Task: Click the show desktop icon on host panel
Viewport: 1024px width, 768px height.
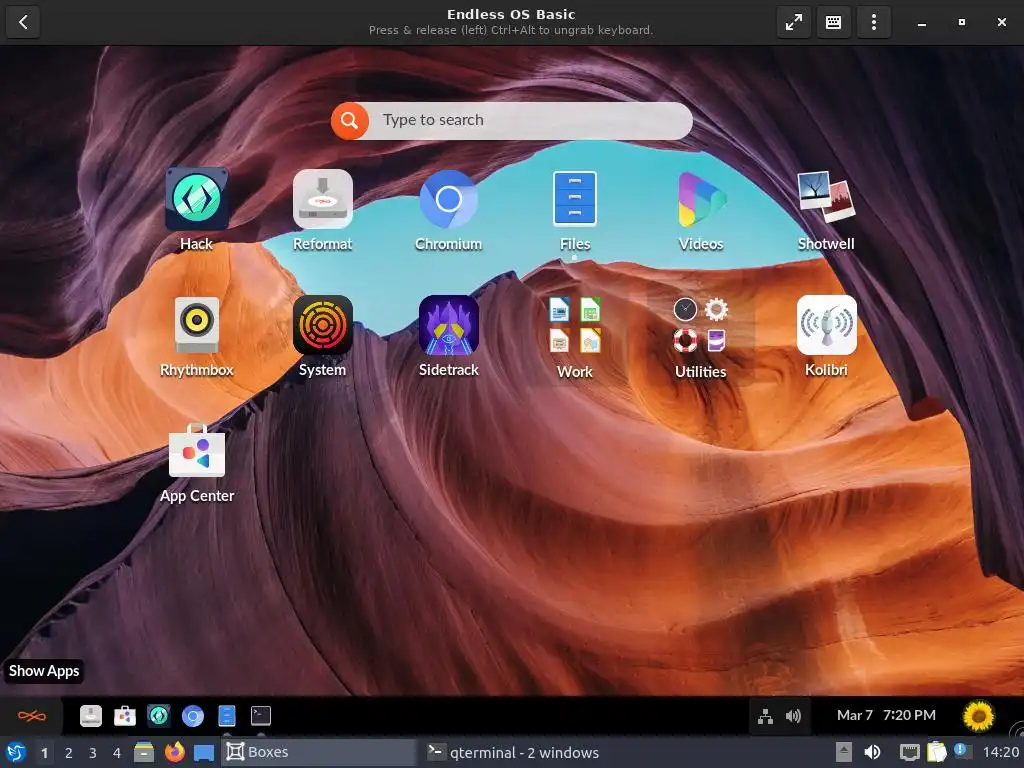Action: click(x=204, y=753)
